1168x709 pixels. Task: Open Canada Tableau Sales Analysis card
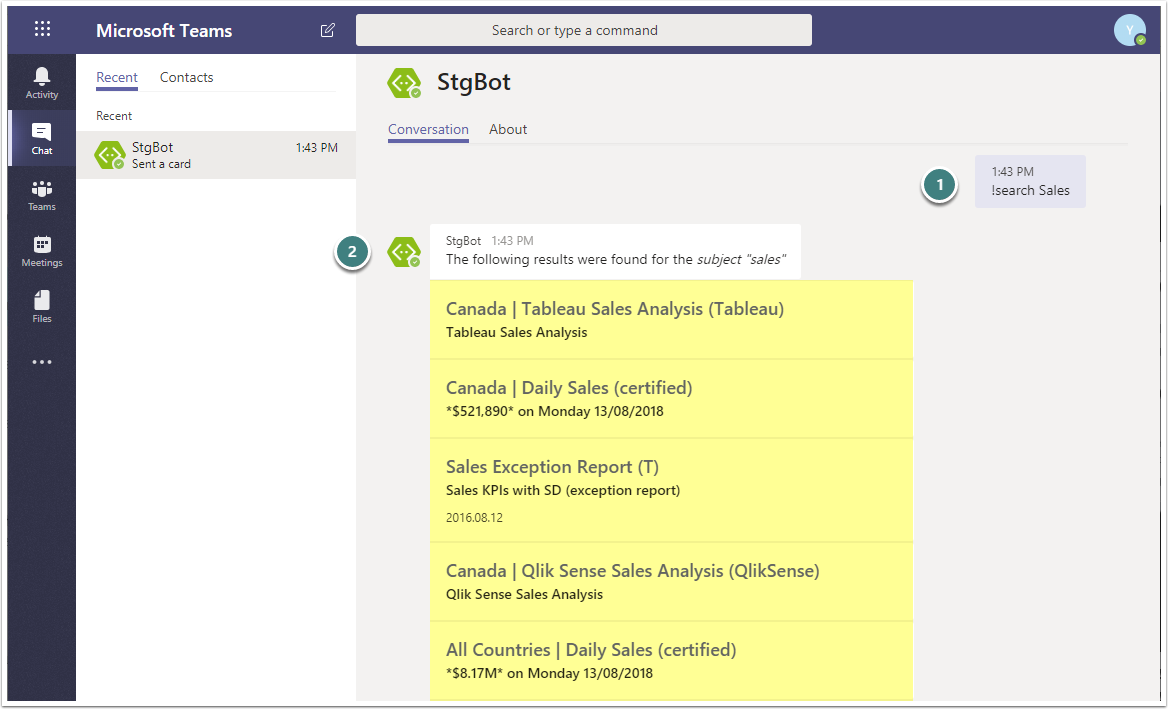tap(615, 309)
